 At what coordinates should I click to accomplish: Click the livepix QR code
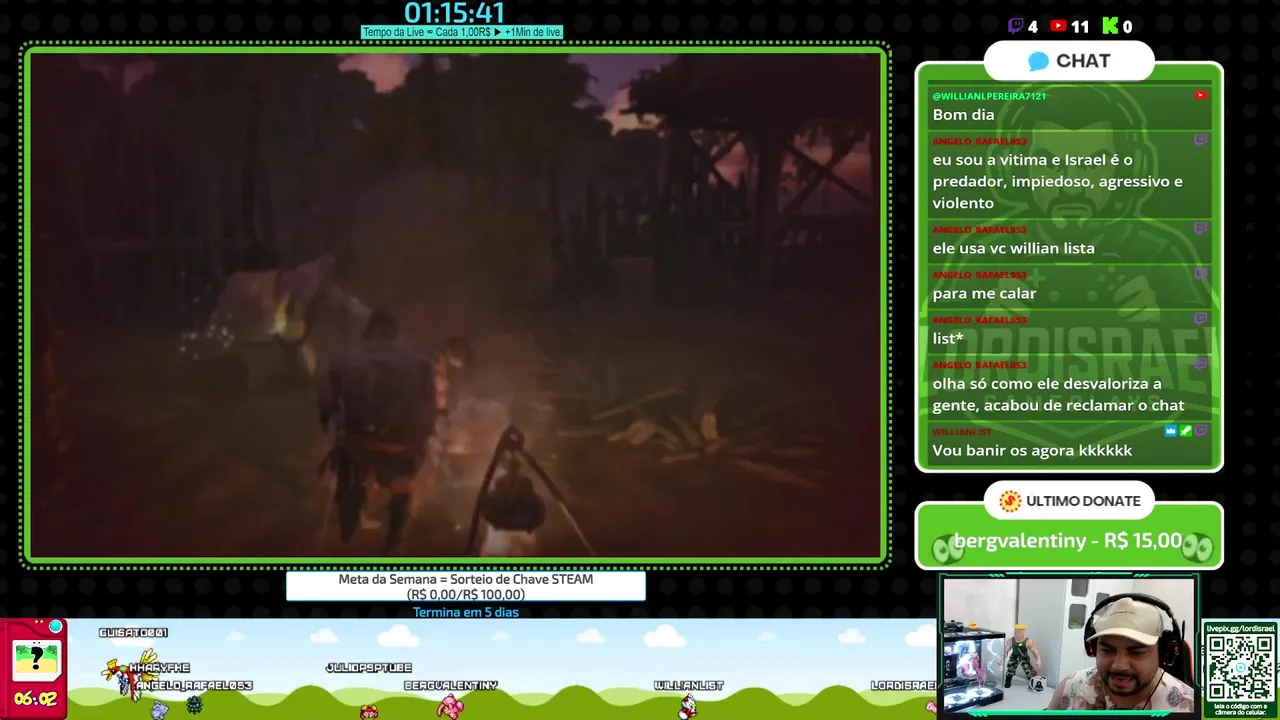(x=1240, y=667)
